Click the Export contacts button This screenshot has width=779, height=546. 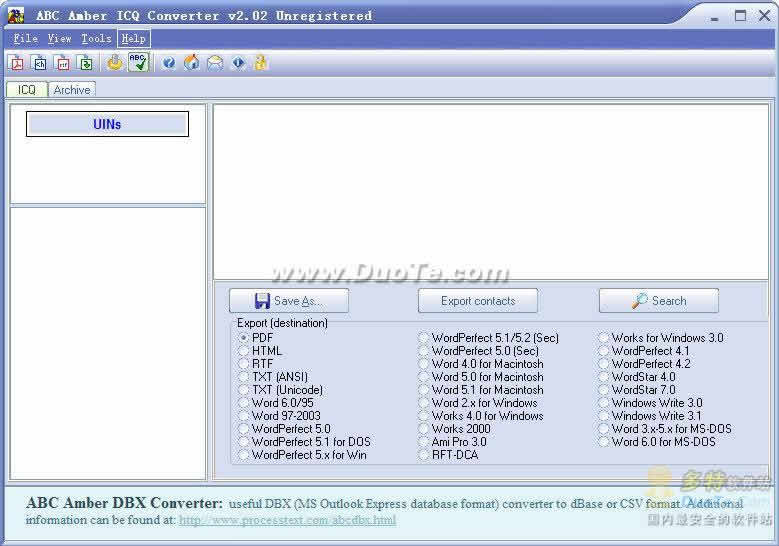(478, 301)
